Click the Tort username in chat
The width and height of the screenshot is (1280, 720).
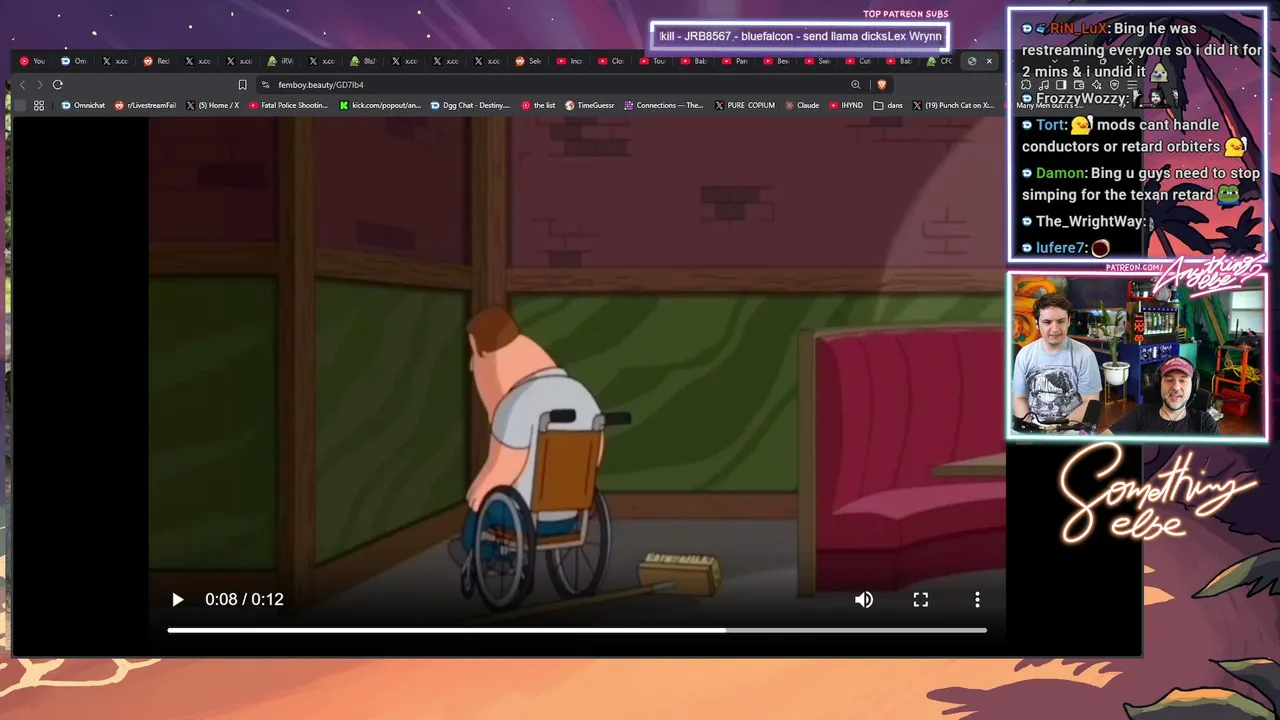[1050, 125]
